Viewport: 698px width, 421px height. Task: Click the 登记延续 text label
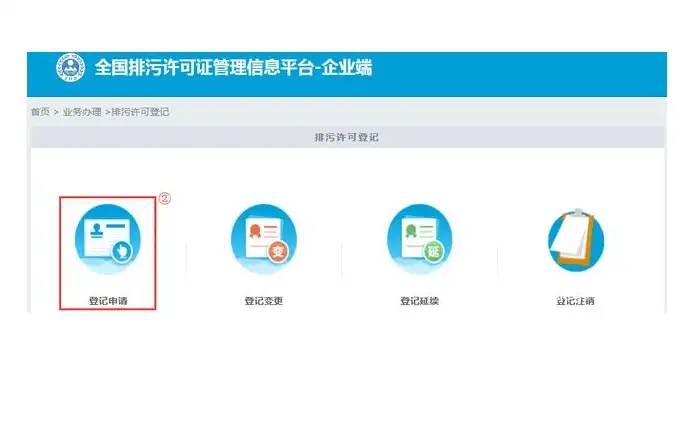click(420, 301)
